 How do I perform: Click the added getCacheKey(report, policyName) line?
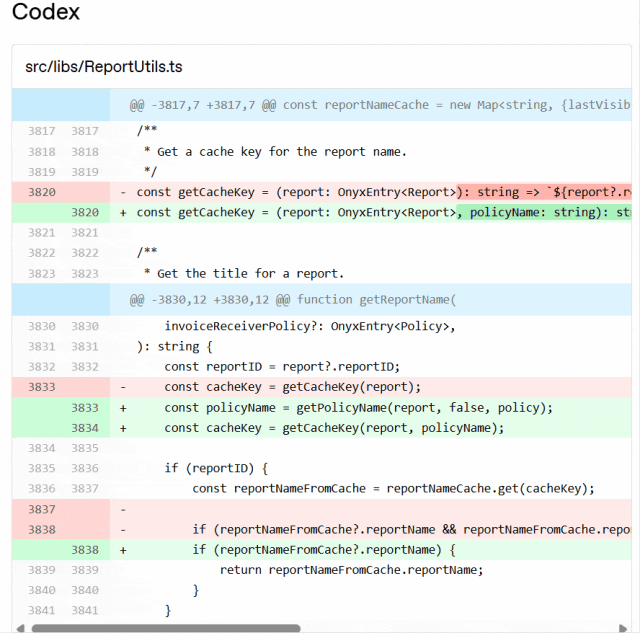click(x=334, y=428)
